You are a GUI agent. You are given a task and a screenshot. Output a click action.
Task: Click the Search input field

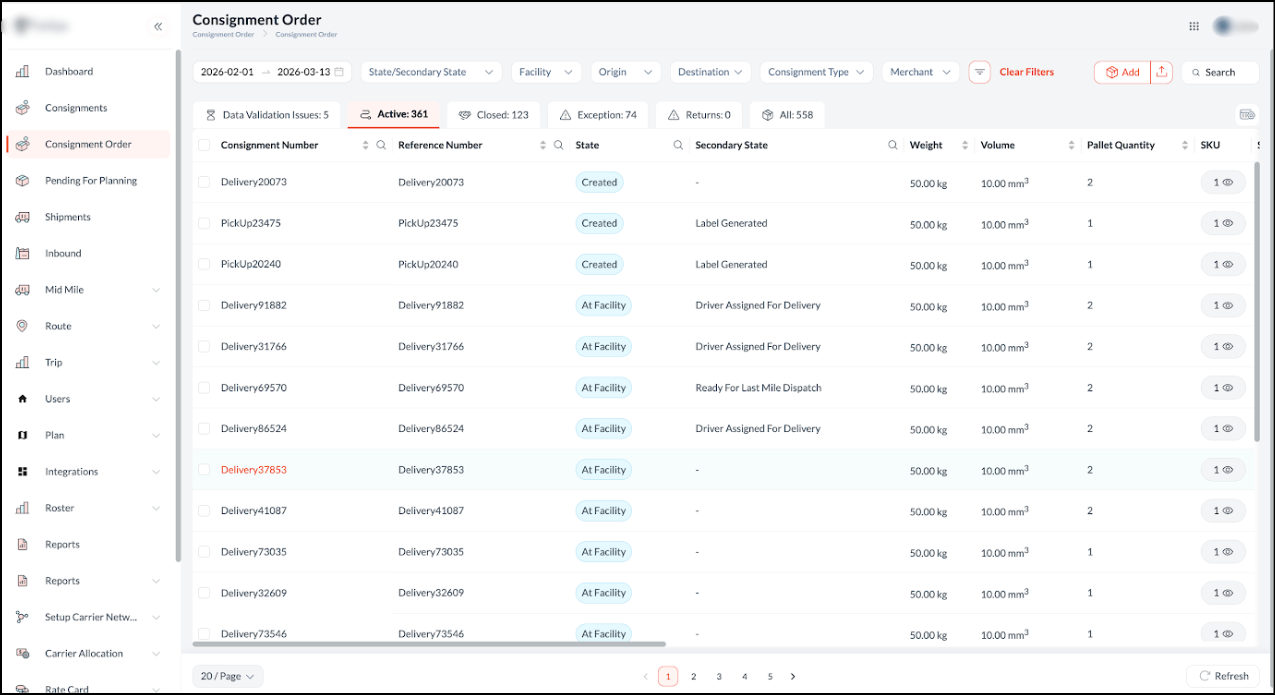pos(1220,72)
